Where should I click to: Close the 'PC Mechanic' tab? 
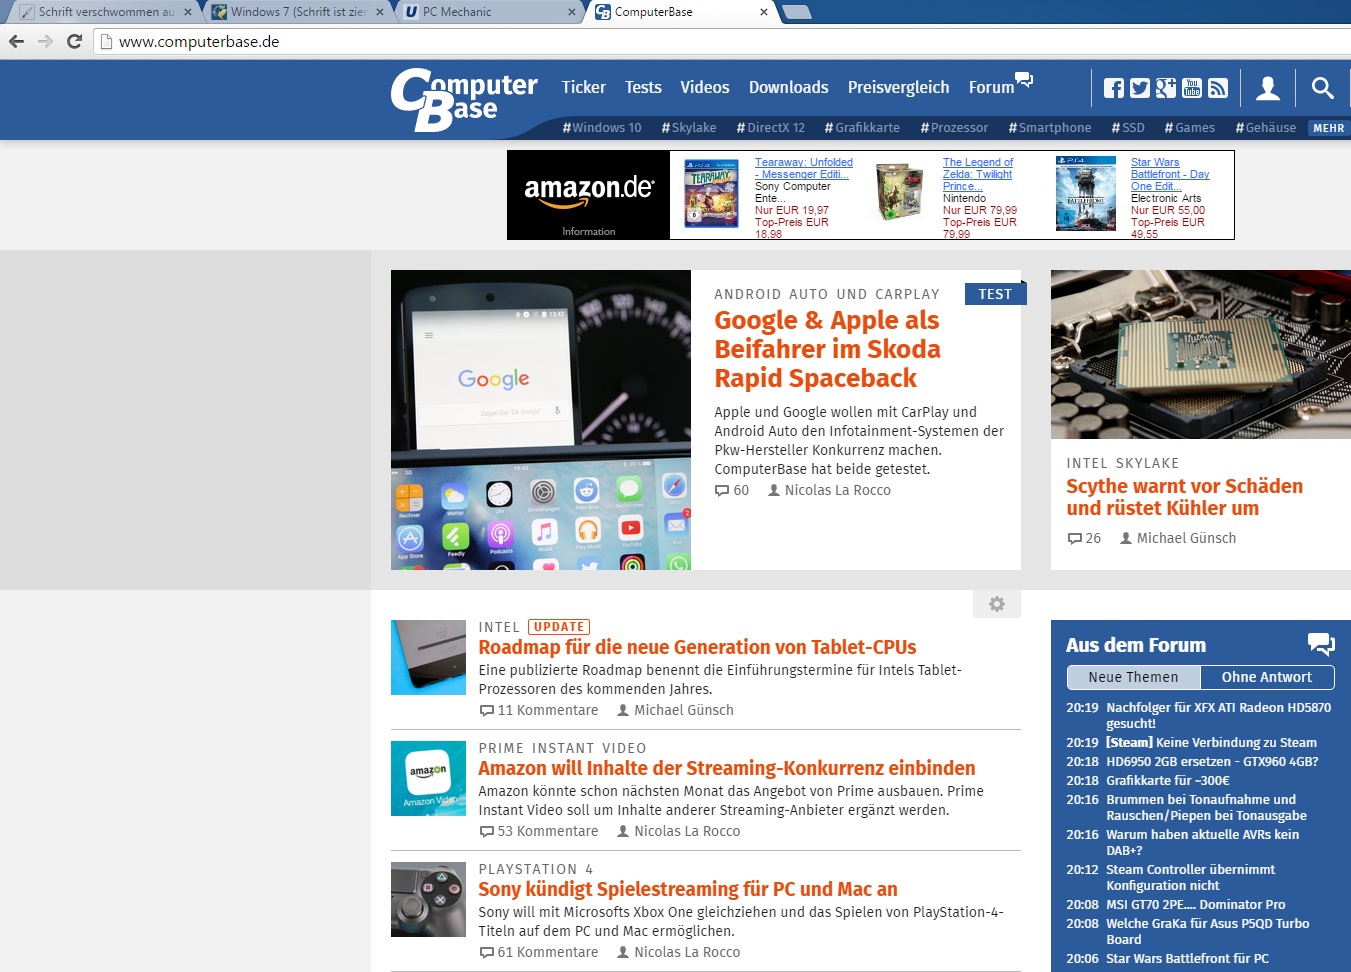pyautogui.click(x=571, y=12)
